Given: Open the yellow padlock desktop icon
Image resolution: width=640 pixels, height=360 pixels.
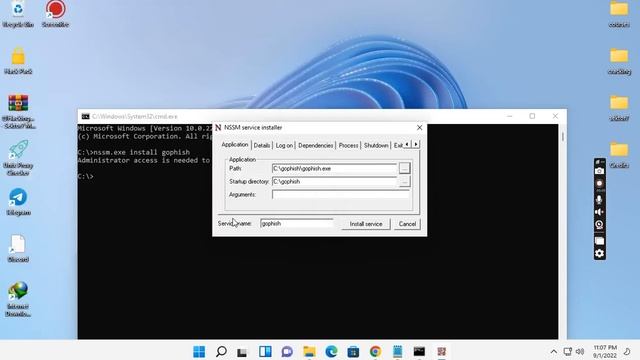Looking at the screenshot, I should pos(18,60).
